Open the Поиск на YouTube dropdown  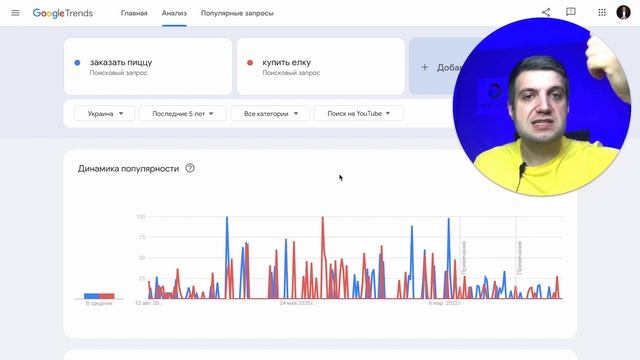click(358, 113)
